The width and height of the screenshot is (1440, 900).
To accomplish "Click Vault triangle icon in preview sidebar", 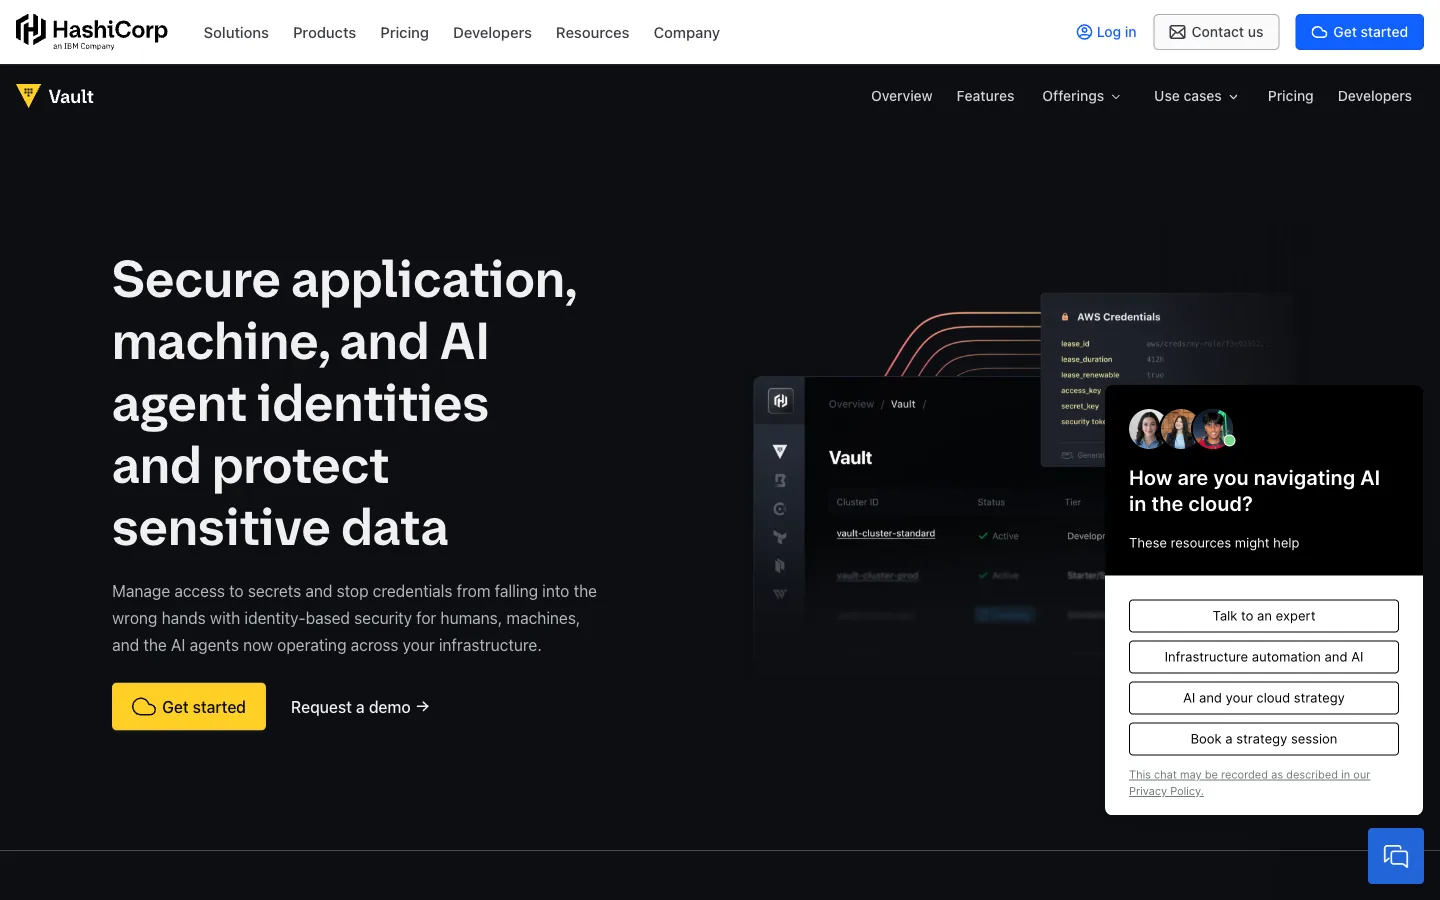I will tap(780, 452).
